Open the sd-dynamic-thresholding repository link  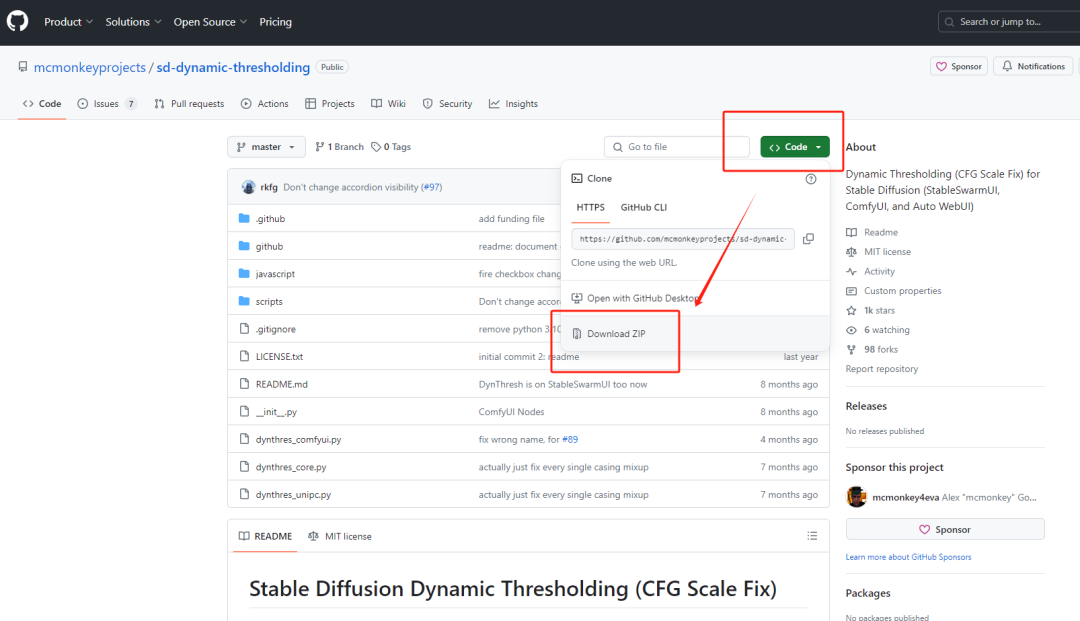coord(233,67)
